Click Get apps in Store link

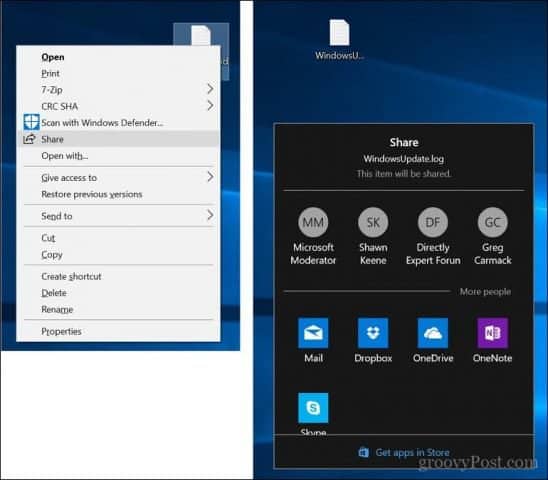pos(412,452)
